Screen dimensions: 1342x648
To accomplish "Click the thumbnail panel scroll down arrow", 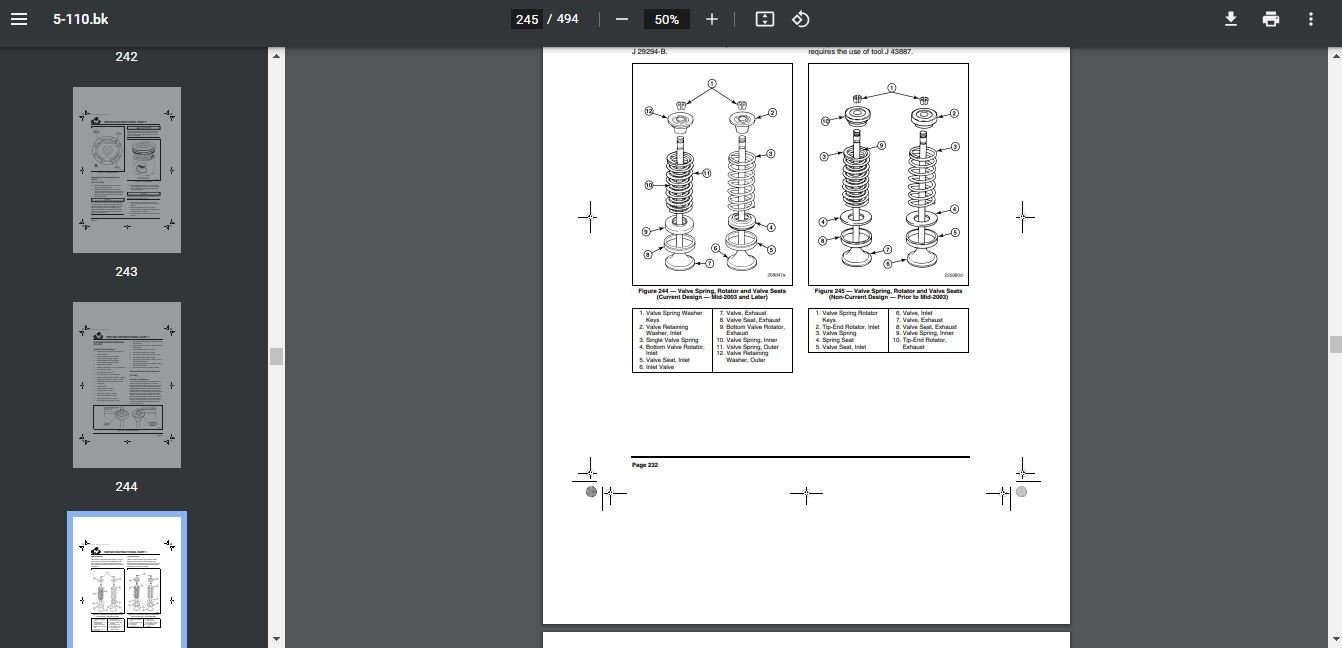I will point(277,639).
